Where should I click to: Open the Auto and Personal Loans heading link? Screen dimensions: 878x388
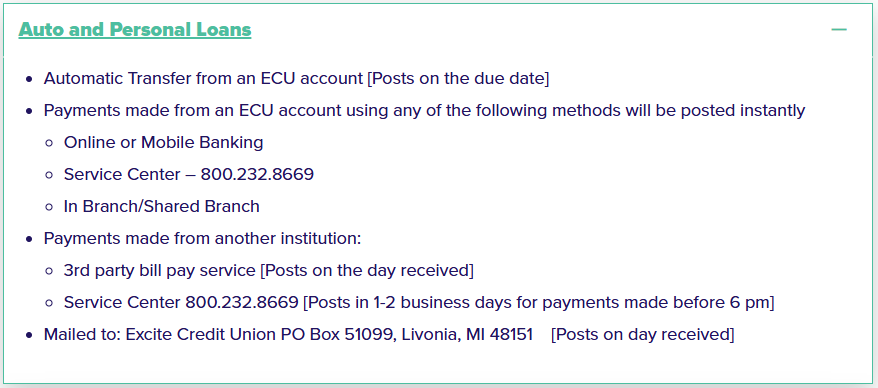pyautogui.click(x=135, y=30)
